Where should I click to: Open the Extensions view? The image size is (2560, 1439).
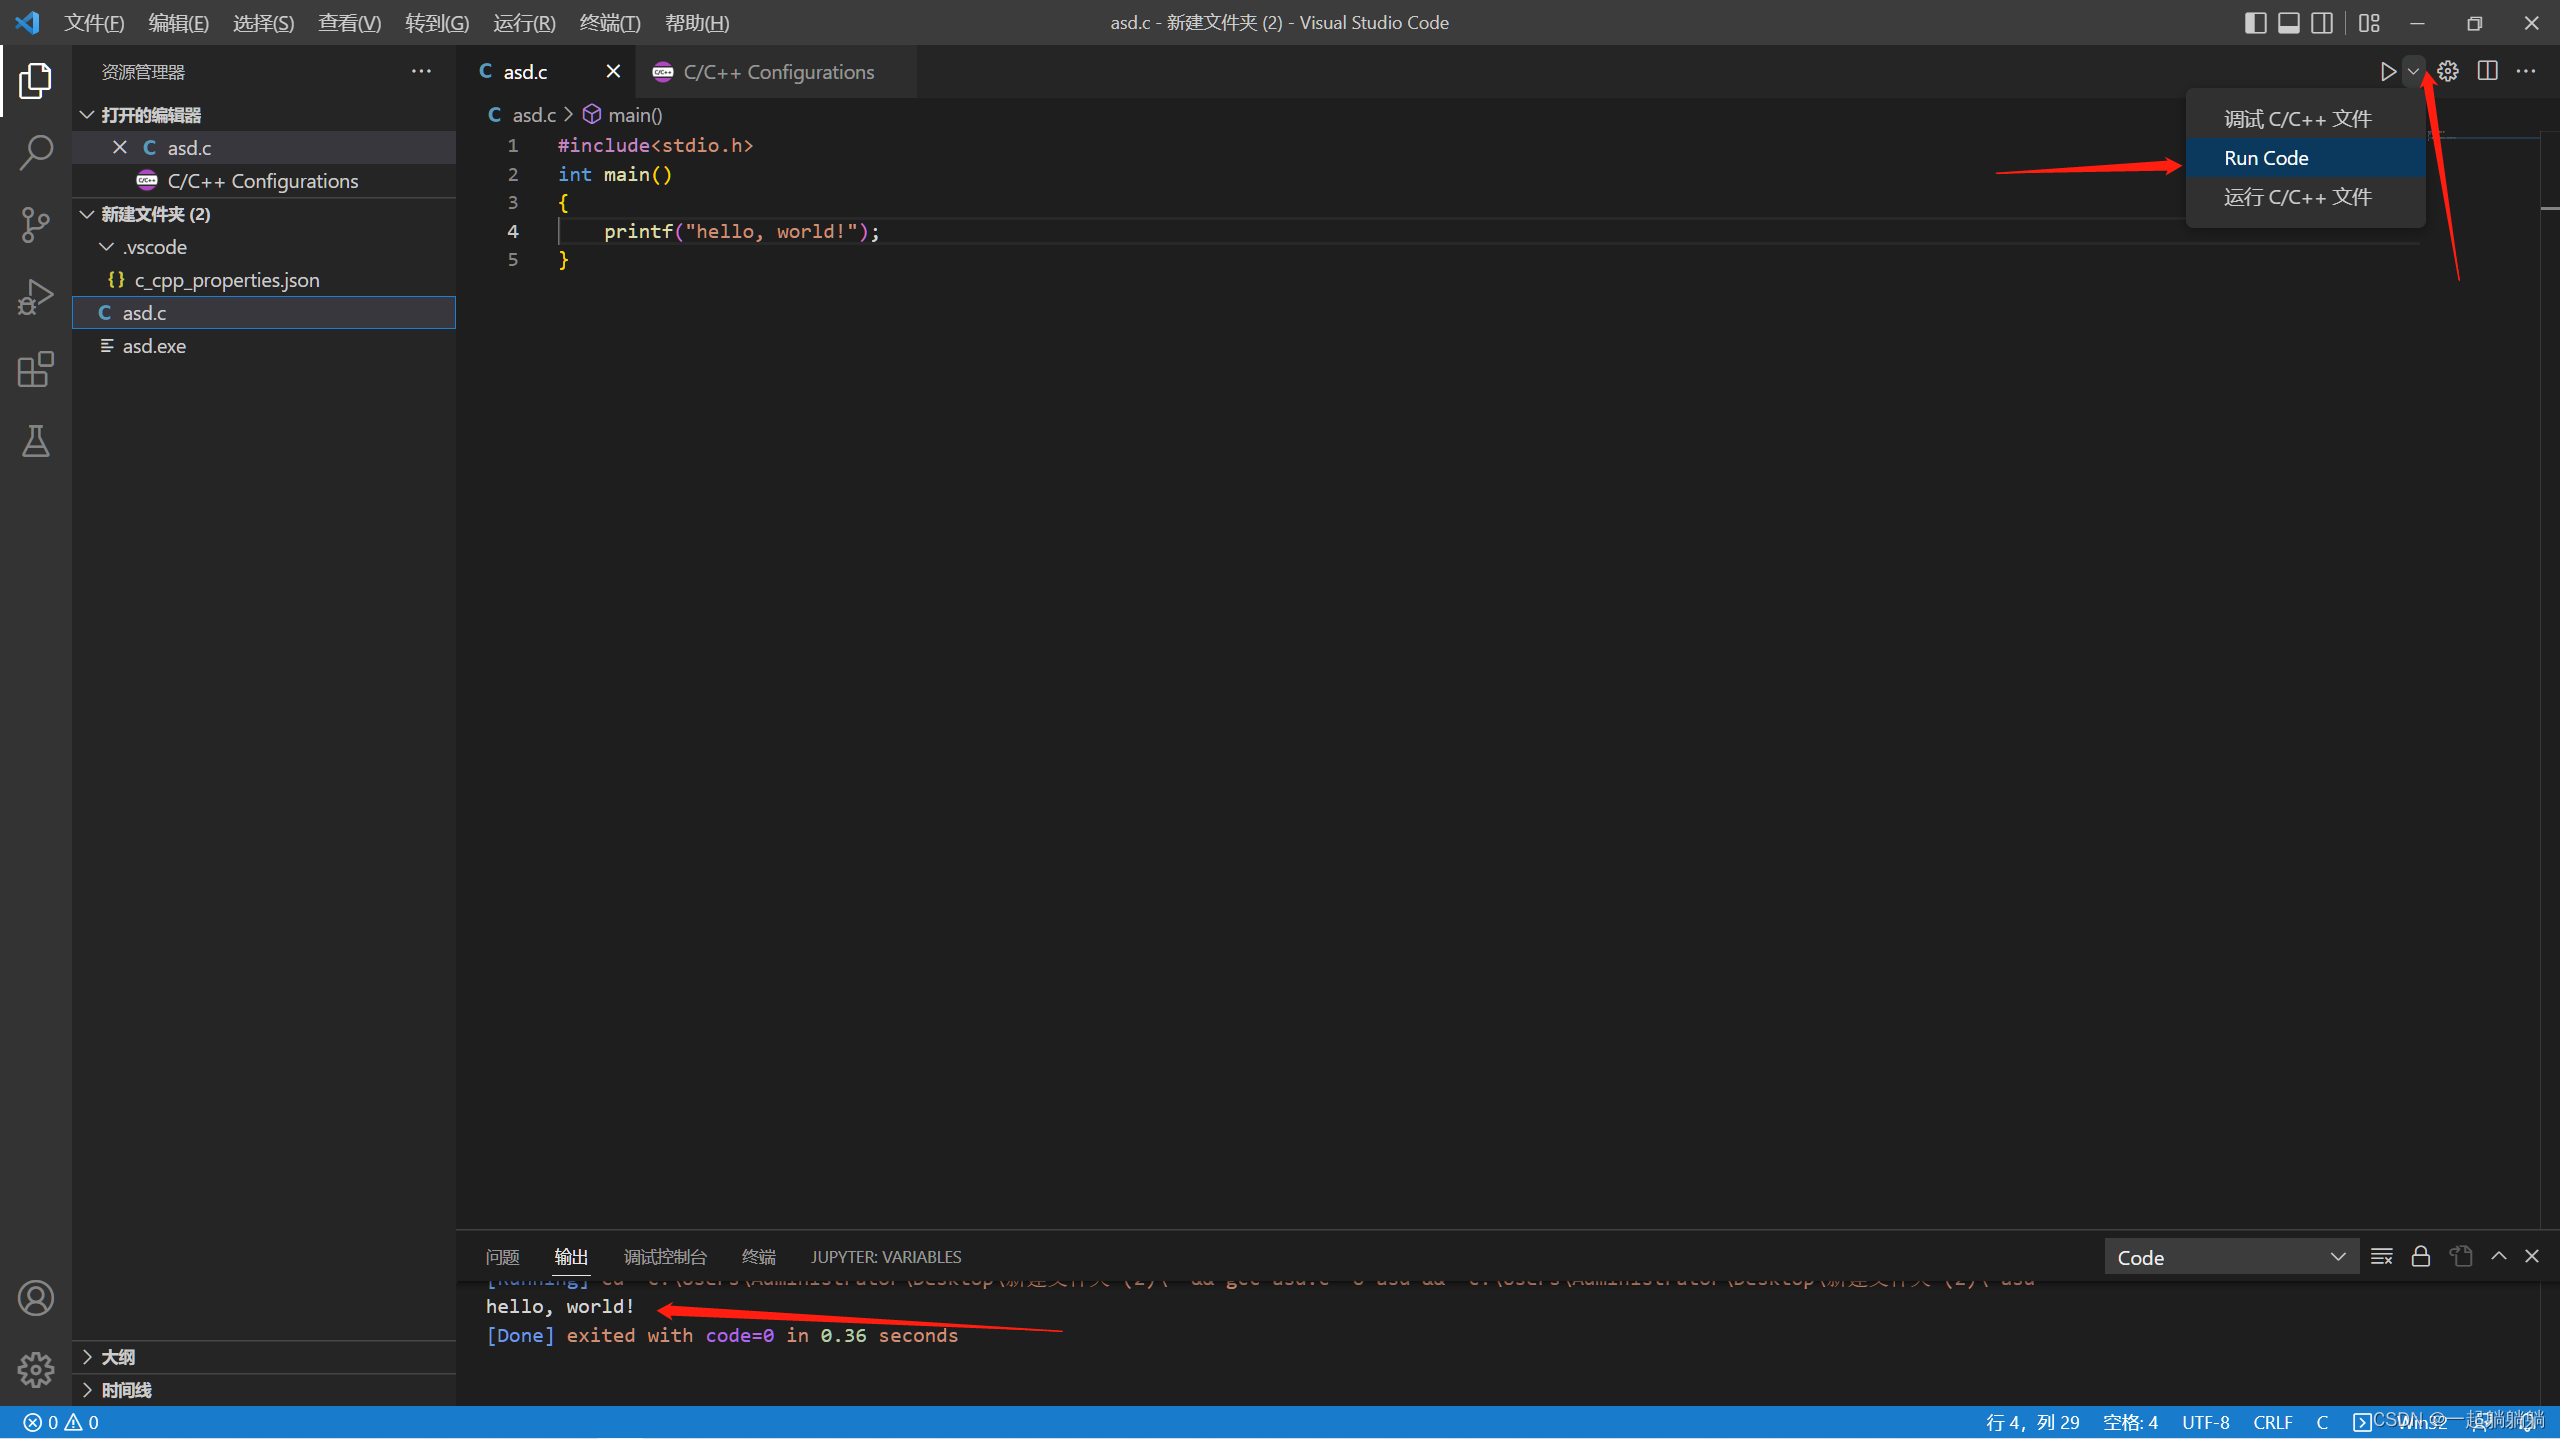pos(36,369)
